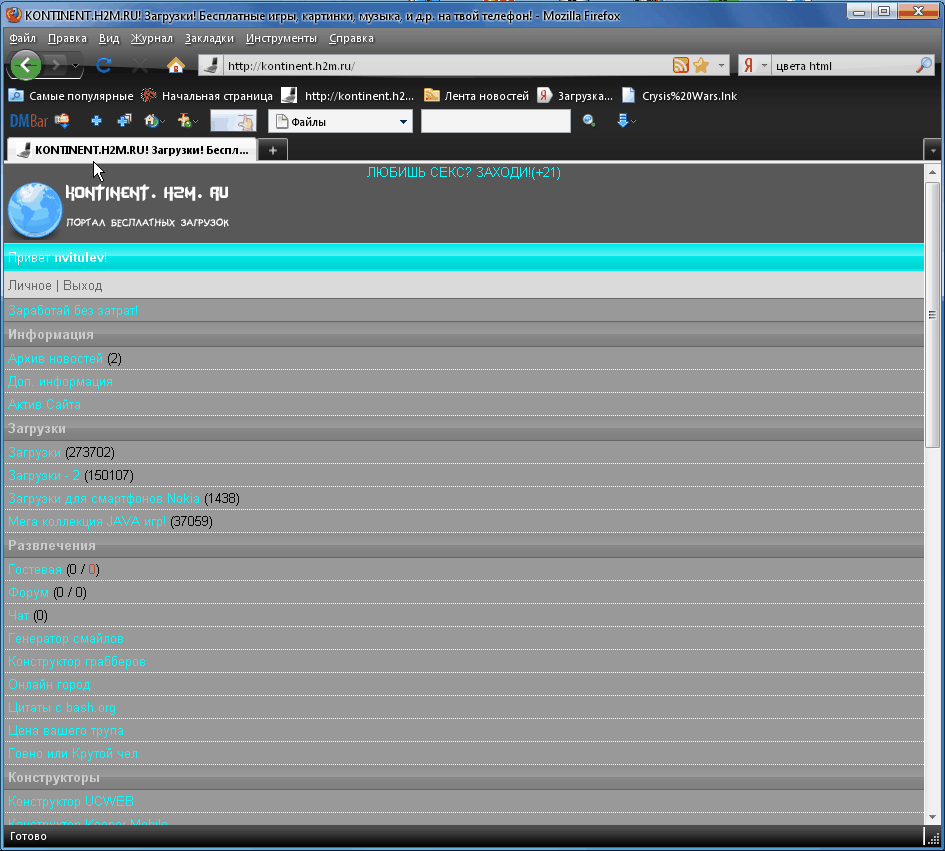Screen dimensions: 945x851
Task: Open the 'Загрузки - 2' link
Action: pyautogui.click(x=44, y=476)
